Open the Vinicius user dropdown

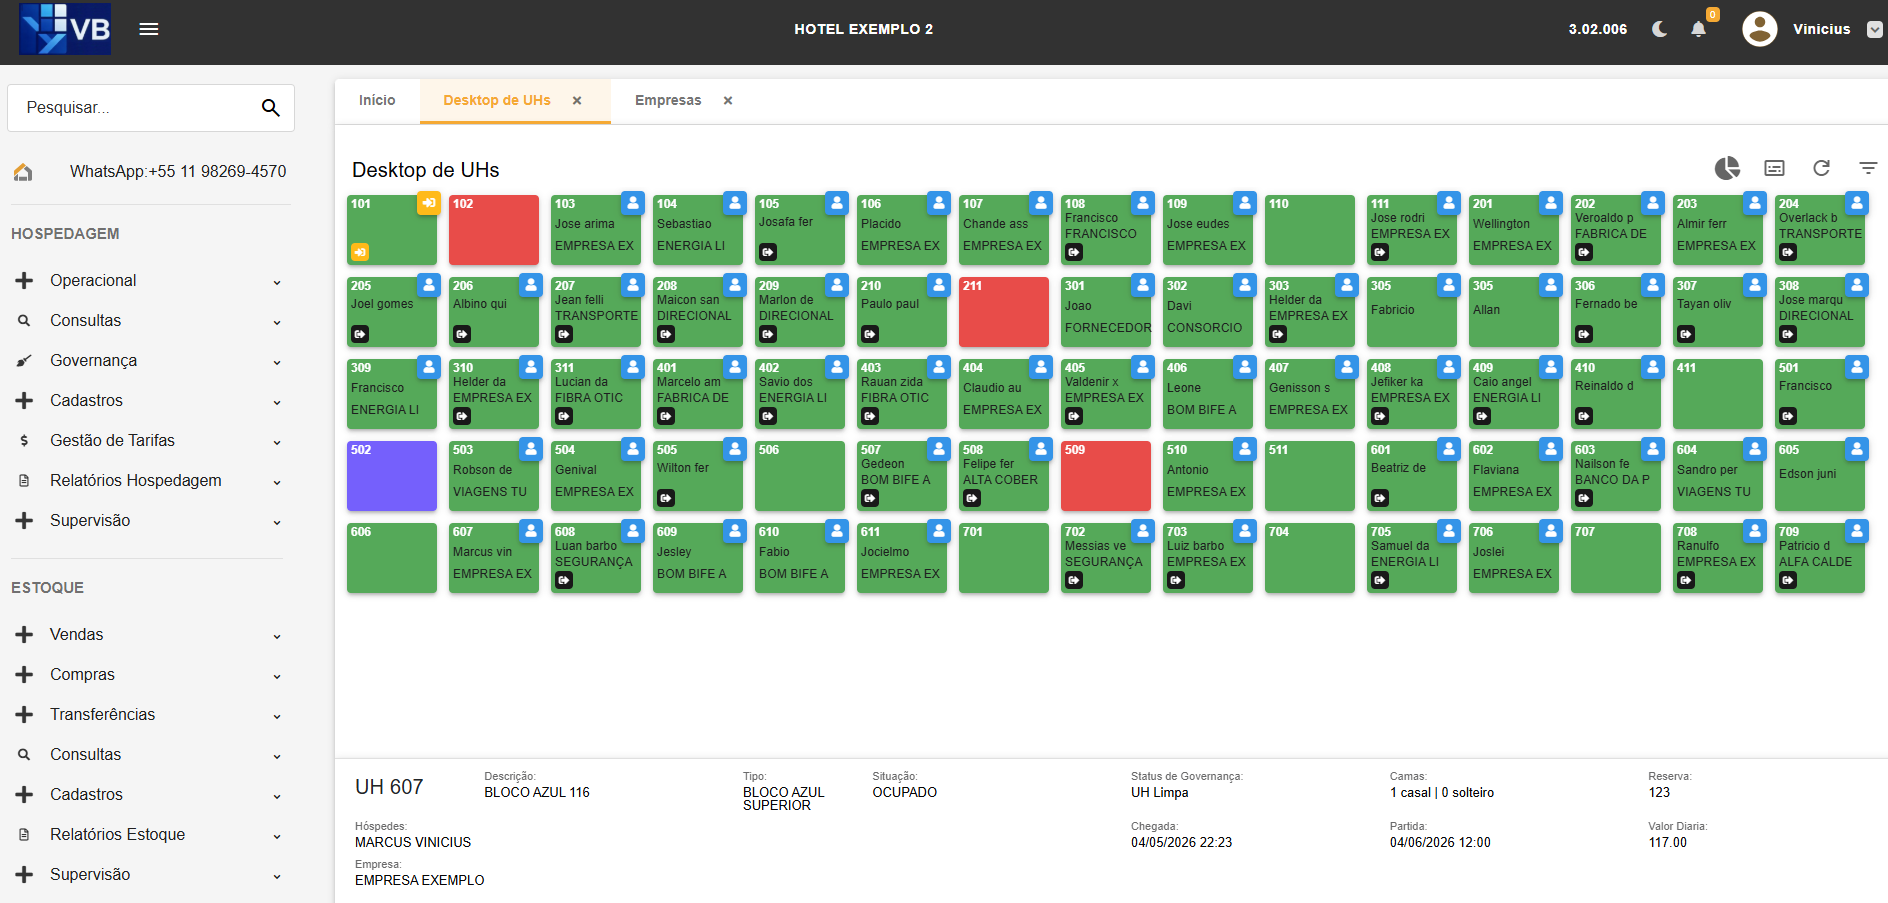1875,29
